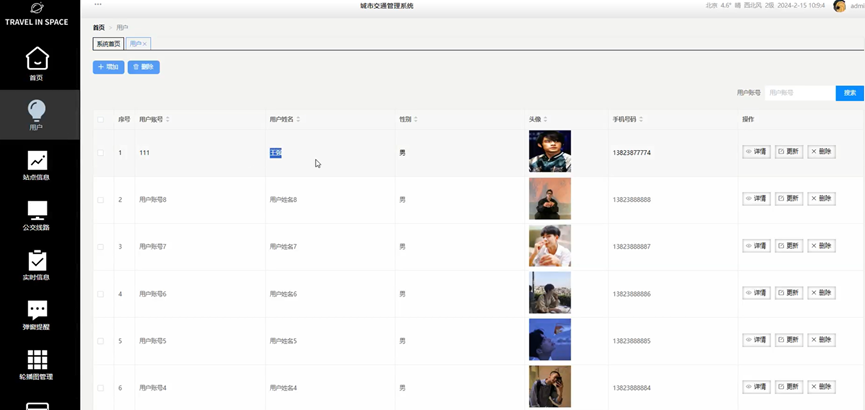Click update button for 用户账号5 row
This screenshot has height=410, width=865.
[789, 340]
